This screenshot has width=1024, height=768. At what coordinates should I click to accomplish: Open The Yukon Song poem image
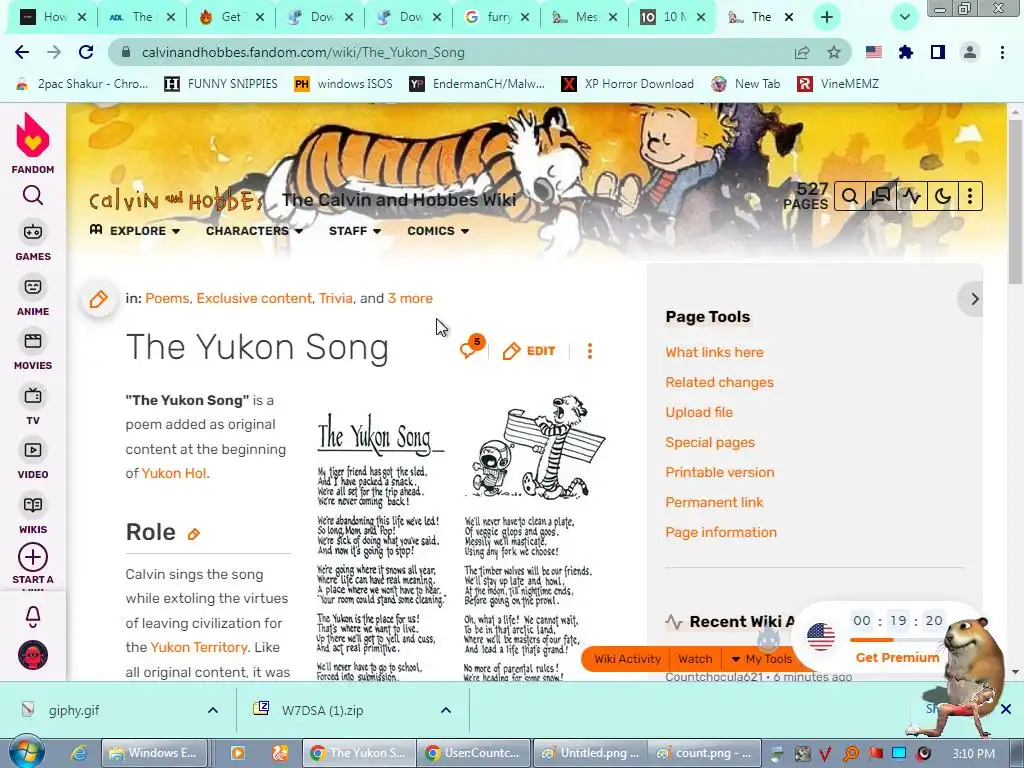460,537
